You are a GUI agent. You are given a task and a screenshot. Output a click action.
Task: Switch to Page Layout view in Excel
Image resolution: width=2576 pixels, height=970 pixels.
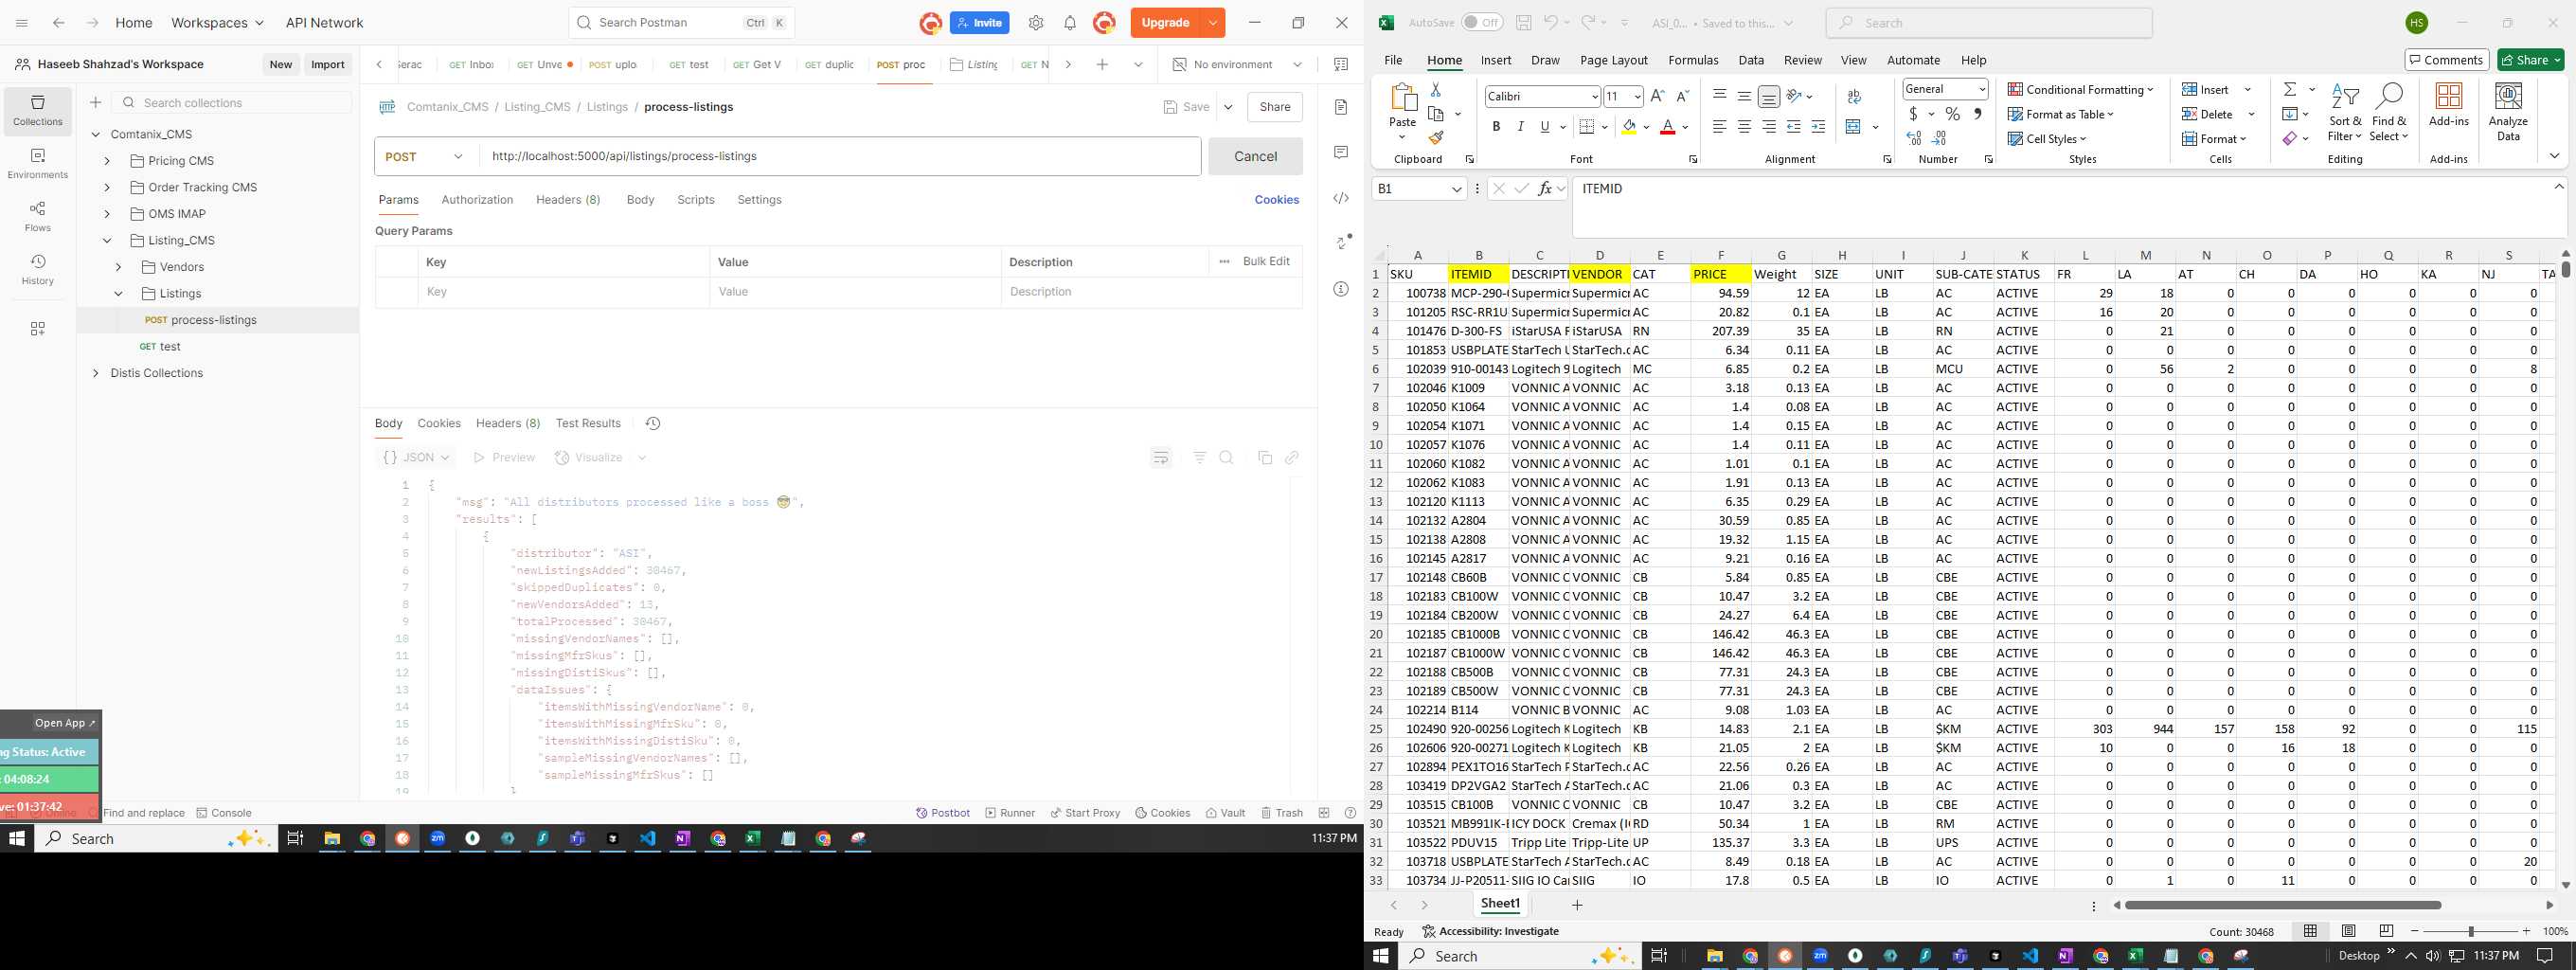2348,931
